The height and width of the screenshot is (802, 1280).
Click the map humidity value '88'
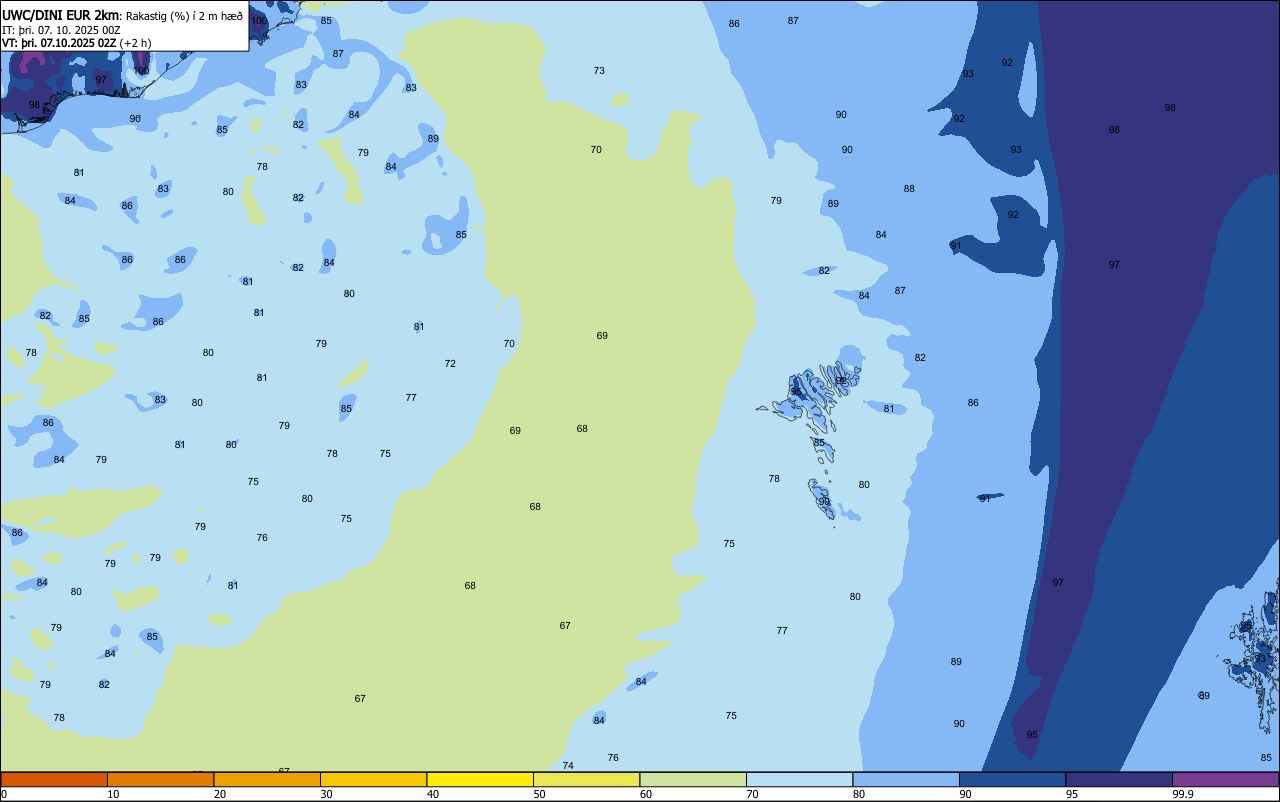909,189
